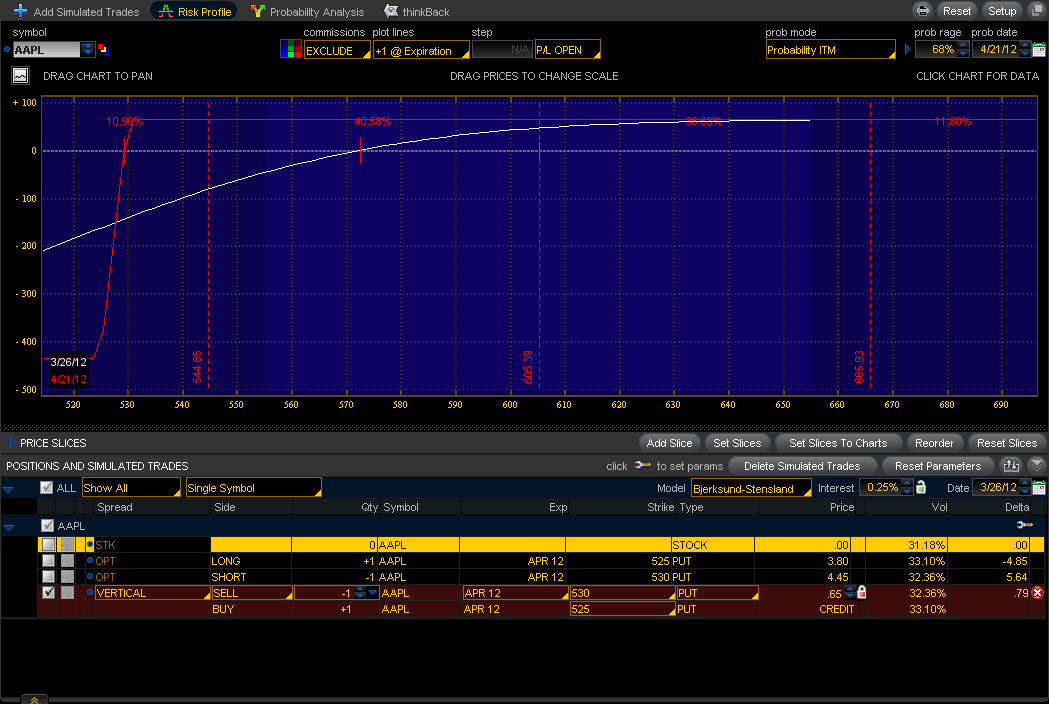Open the AAPL symbol dropdown arrow

(x=88, y=50)
